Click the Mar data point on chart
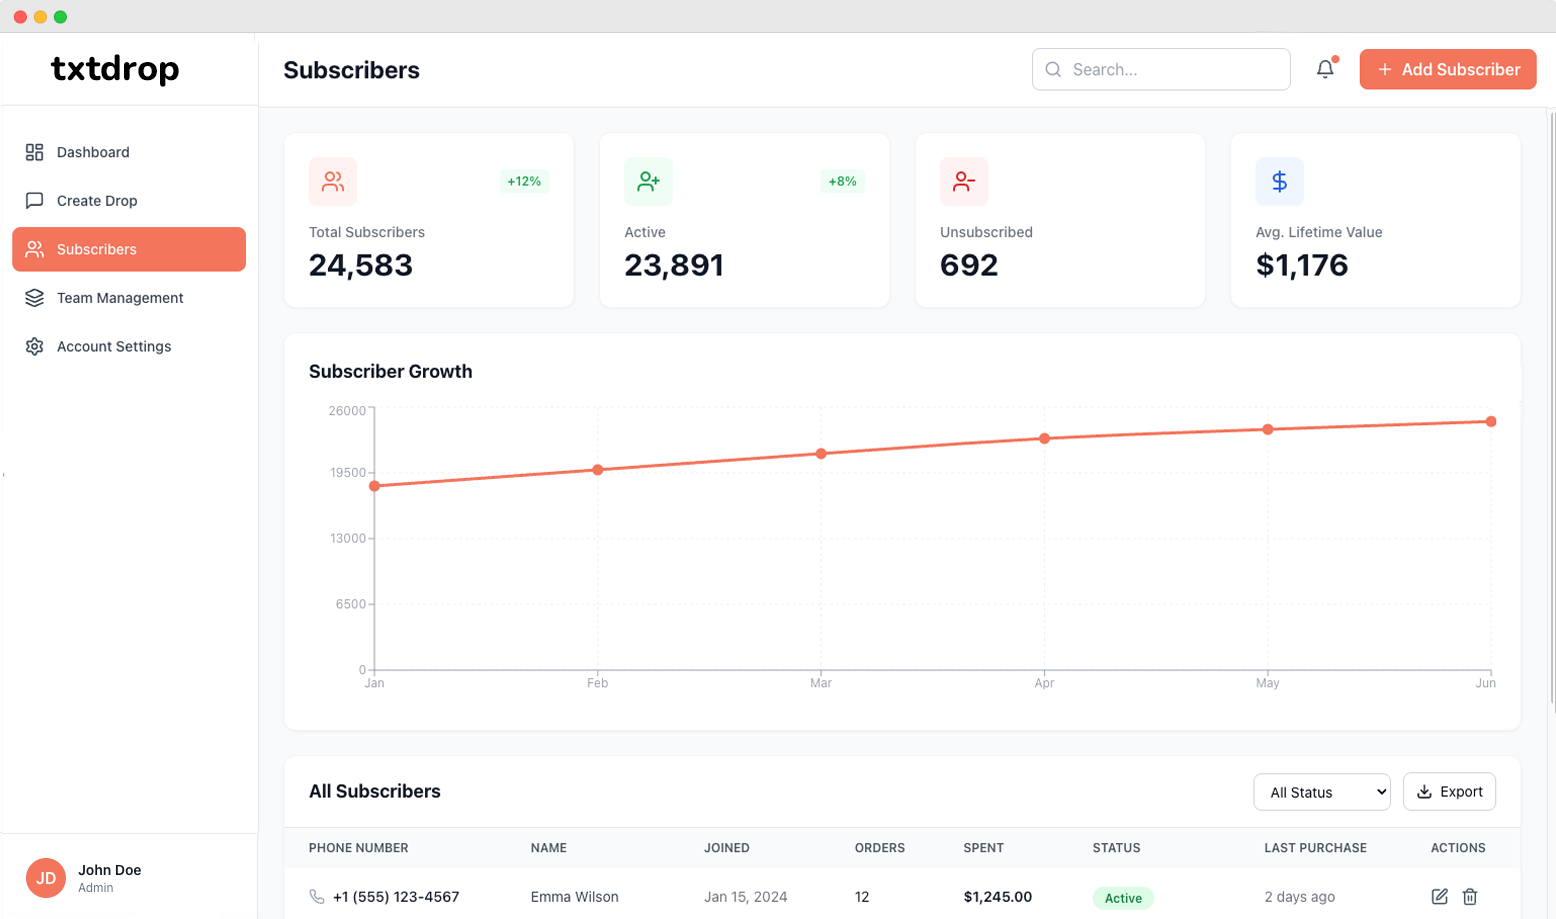Image resolution: width=1556 pixels, height=919 pixels. click(x=821, y=454)
